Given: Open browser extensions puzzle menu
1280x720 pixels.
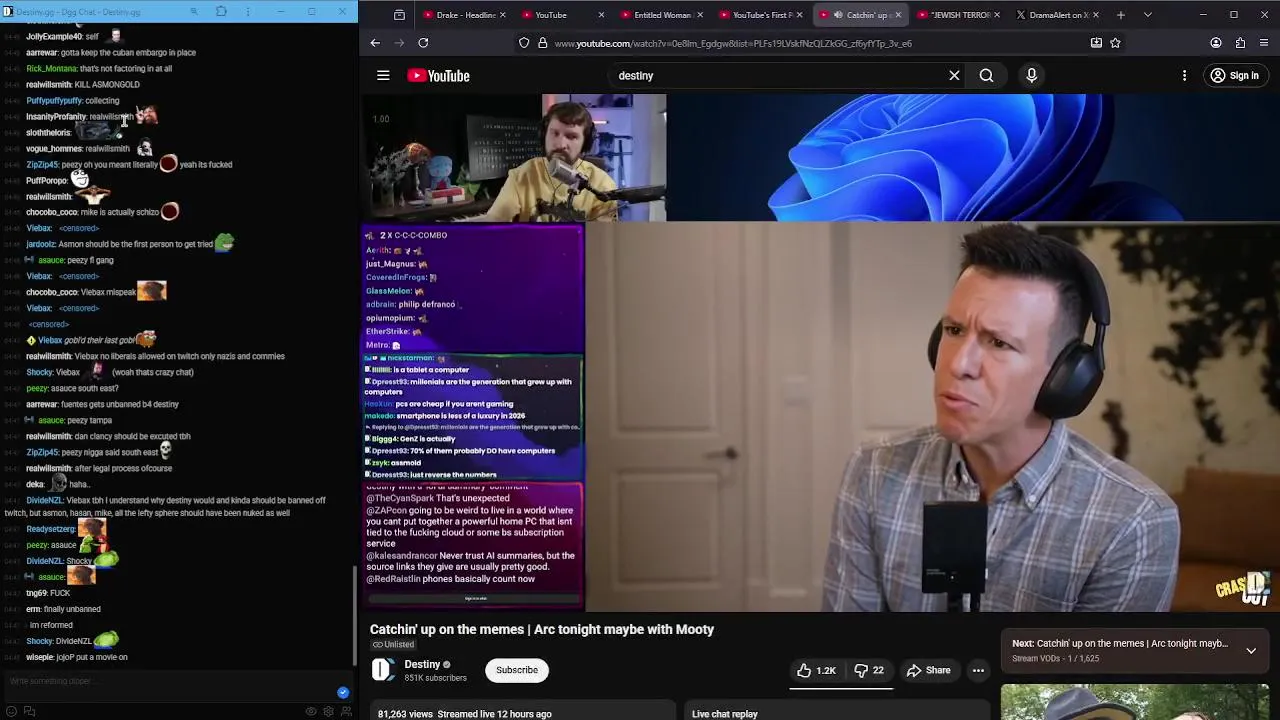Looking at the screenshot, I should pos(1240,43).
